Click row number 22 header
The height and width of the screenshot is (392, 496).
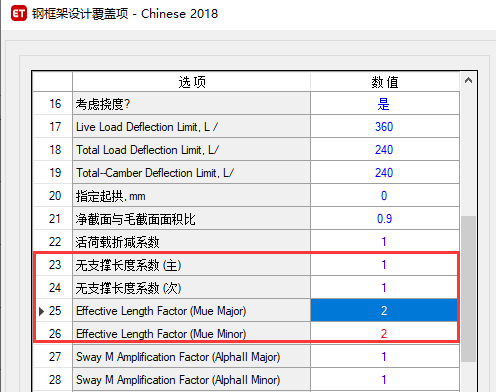(53, 242)
